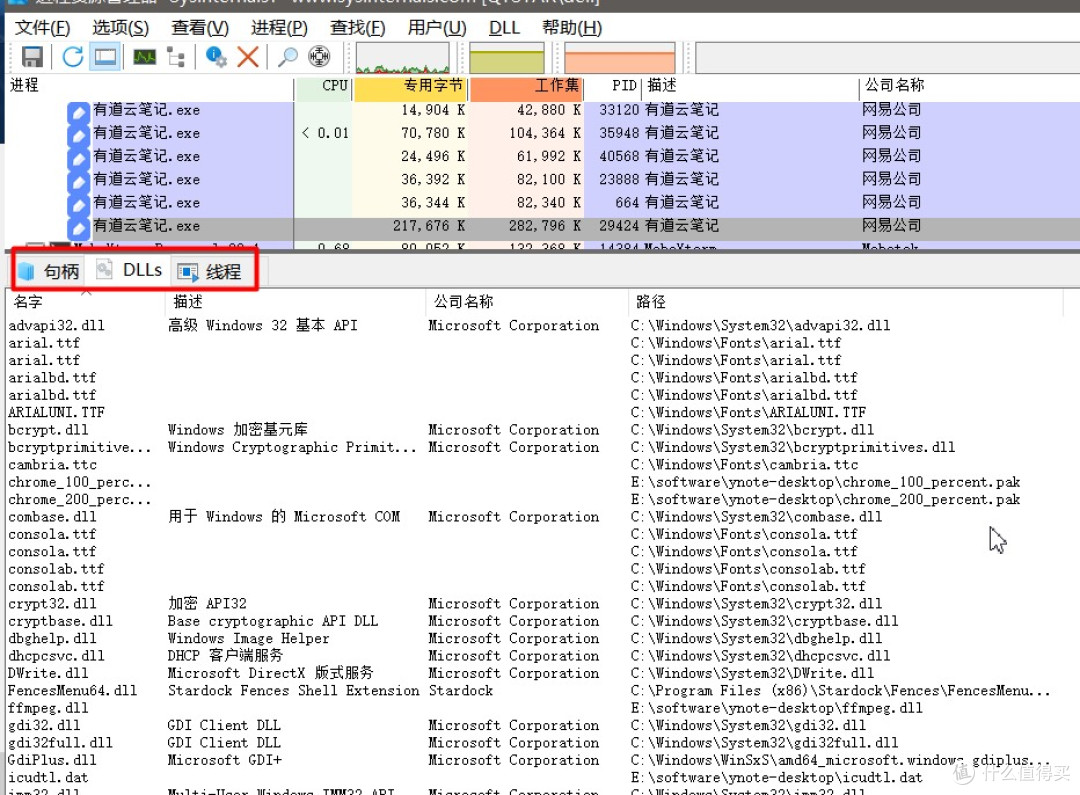This screenshot has width=1080, height=795.
Task: Switch to the 句柄 tab
Action: (49, 271)
